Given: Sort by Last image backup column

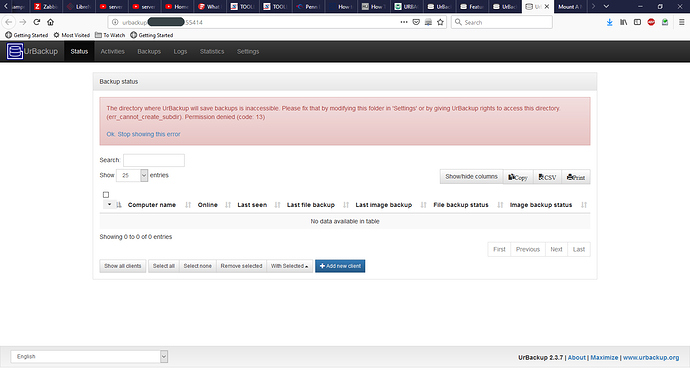Looking at the screenshot, I should [x=384, y=205].
